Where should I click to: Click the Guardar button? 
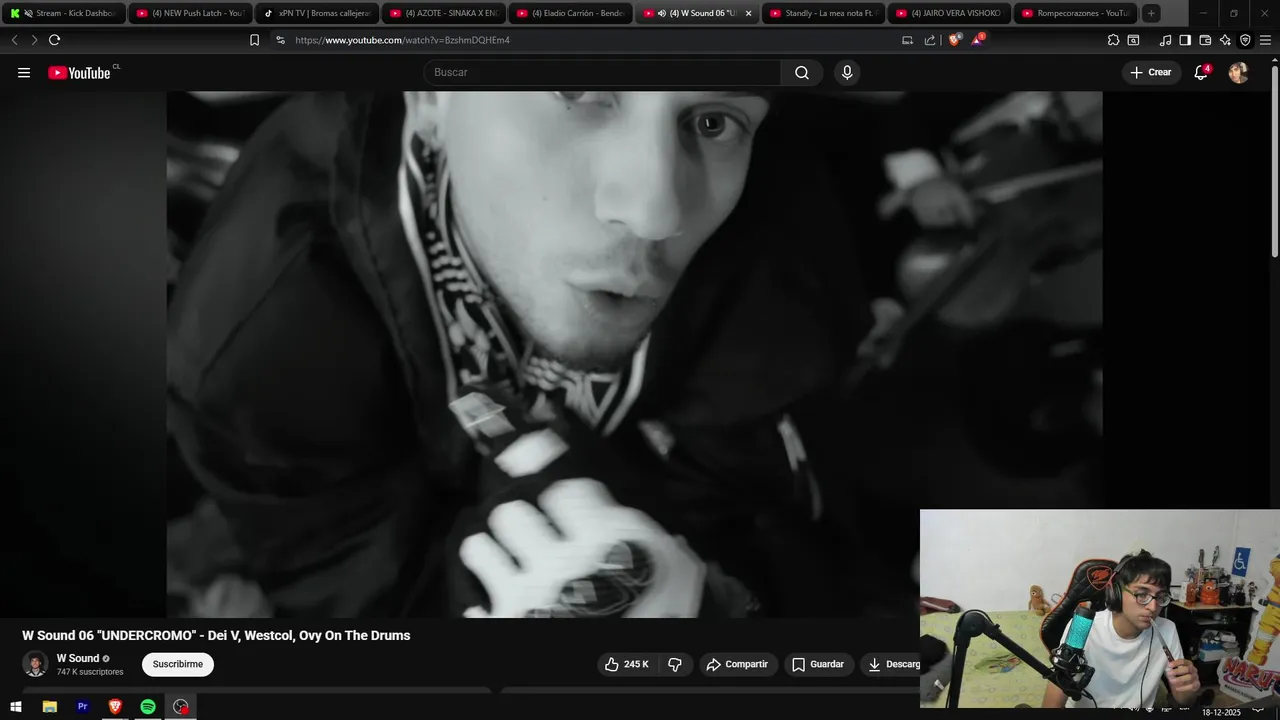click(818, 664)
